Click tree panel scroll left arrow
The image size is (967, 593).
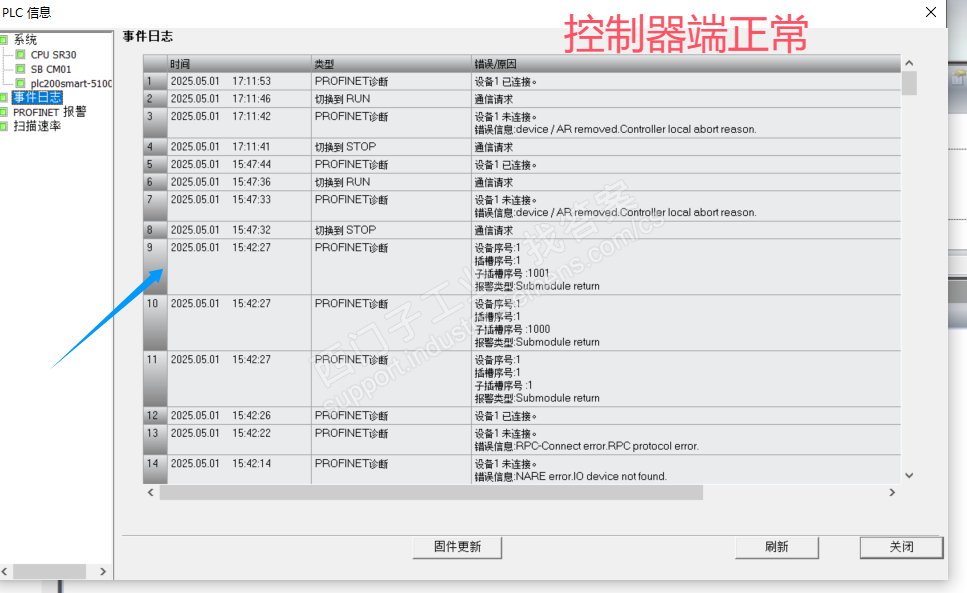click(4, 572)
